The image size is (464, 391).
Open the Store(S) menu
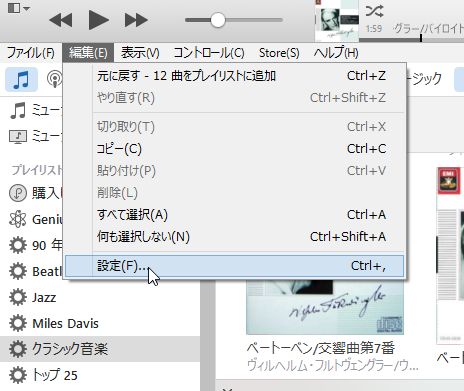pos(279,53)
